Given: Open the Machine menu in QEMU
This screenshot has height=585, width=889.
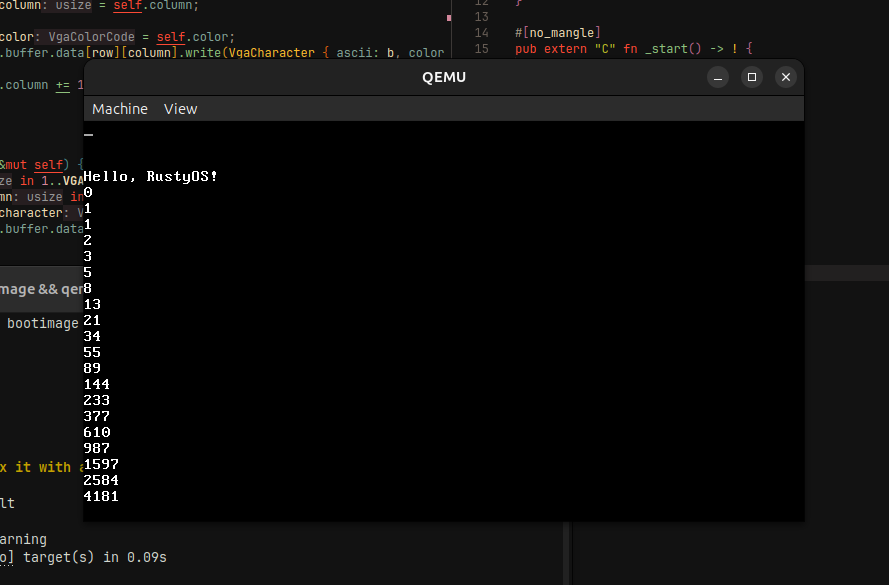Looking at the screenshot, I should pos(120,109).
